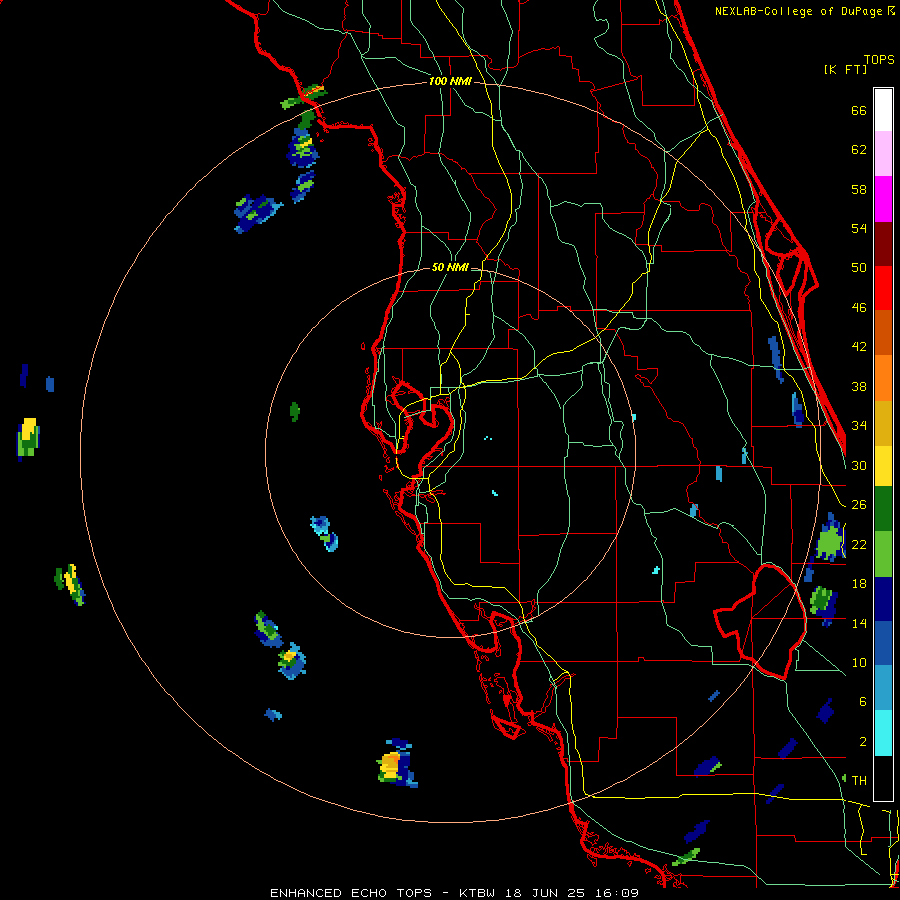This screenshot has width=900, height=900.
Task: Select the magenta swatch in the color scale
Action: pos(883,199)
